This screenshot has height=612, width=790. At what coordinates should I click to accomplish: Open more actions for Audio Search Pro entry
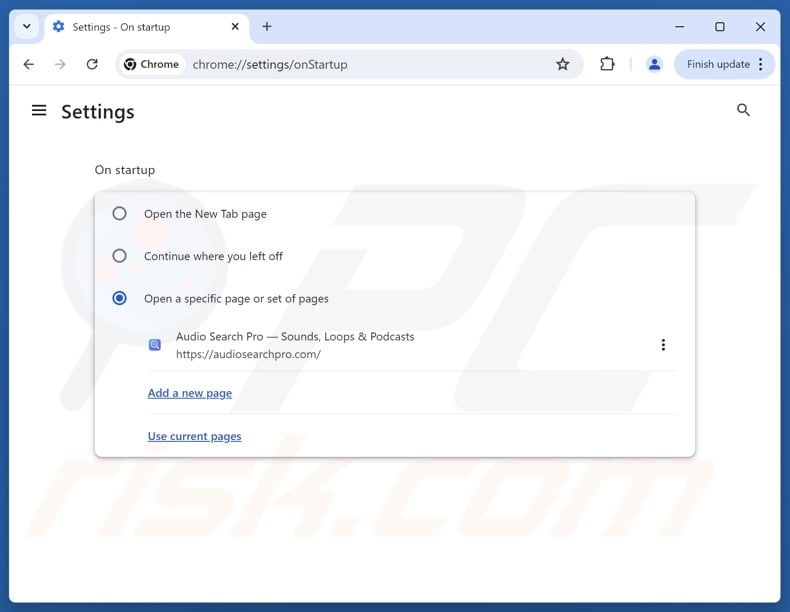(x=663, y=345)
